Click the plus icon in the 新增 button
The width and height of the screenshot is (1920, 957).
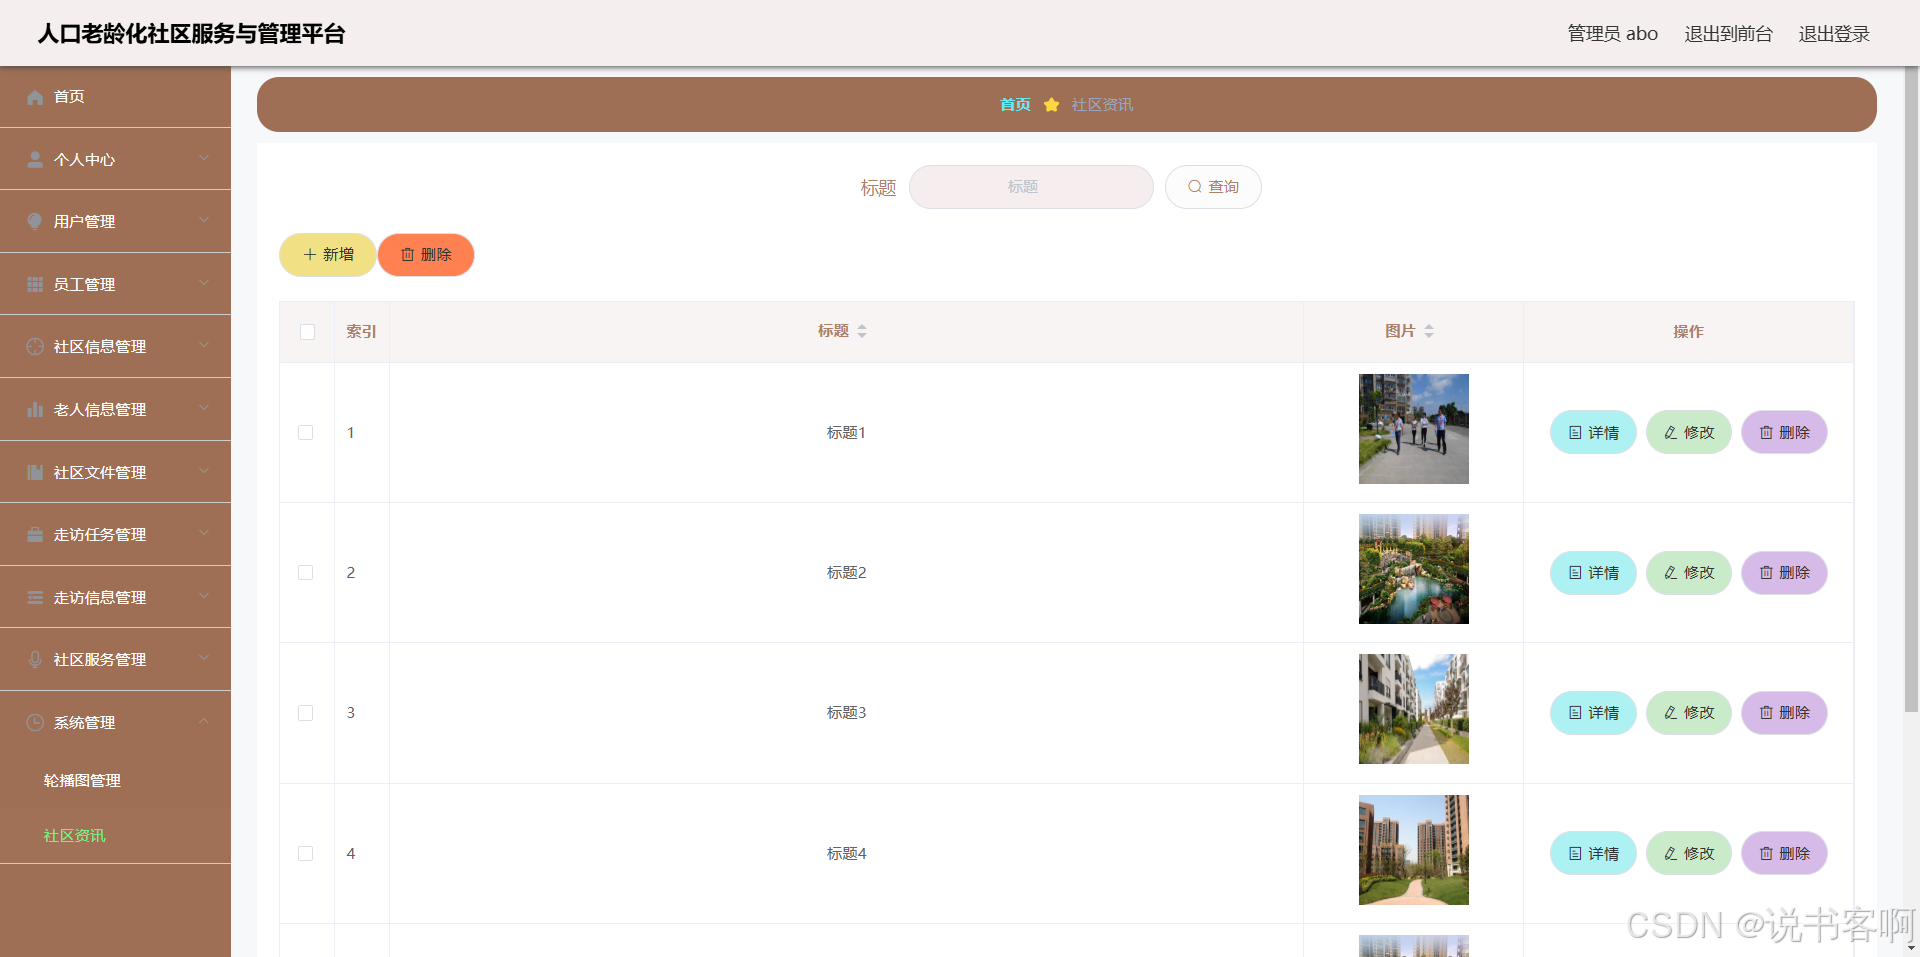310,255
